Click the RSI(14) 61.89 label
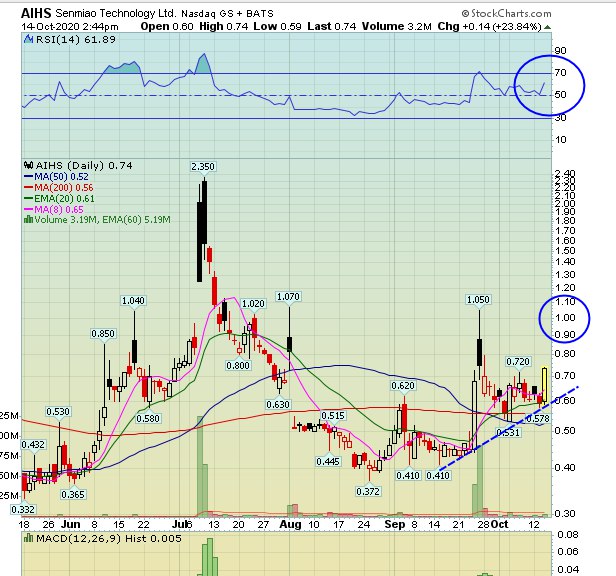 tap(76, 39)
